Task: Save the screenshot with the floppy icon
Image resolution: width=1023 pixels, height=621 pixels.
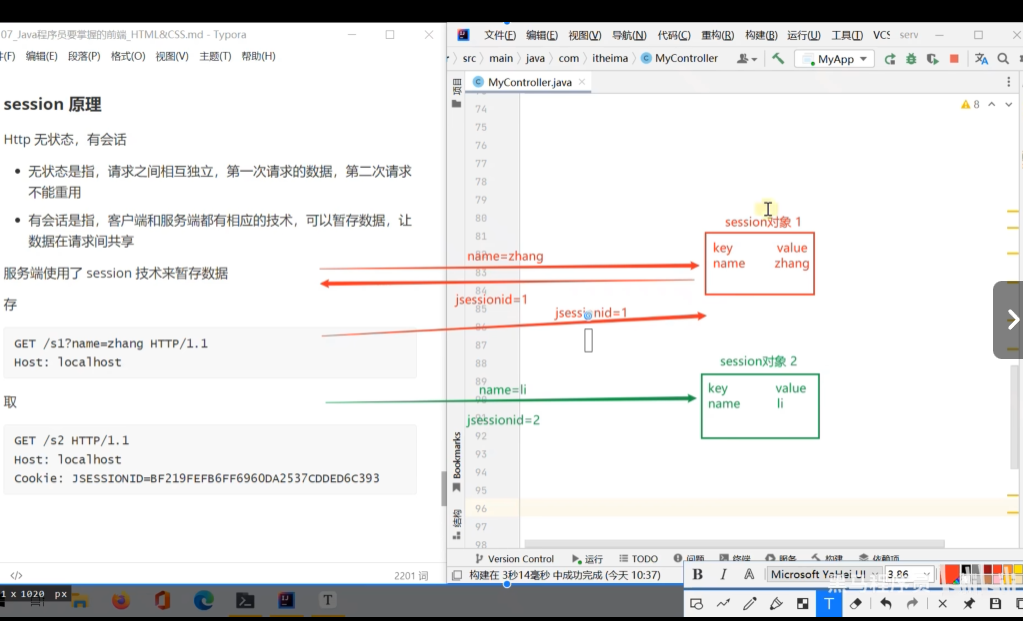Action: (x=994, y=604)
